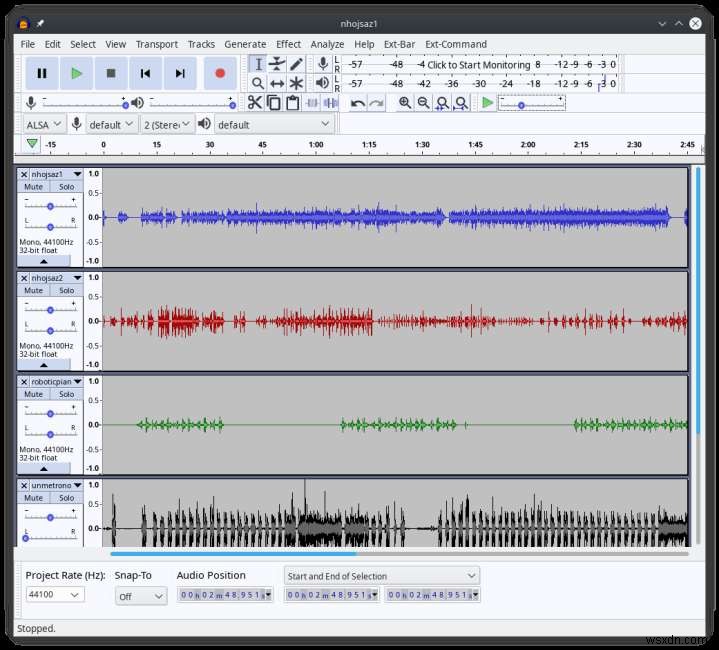This screenshot has height=650, width=719.
Task: Select the Multi-tool asterisk icon
Action: click(296, 83)
